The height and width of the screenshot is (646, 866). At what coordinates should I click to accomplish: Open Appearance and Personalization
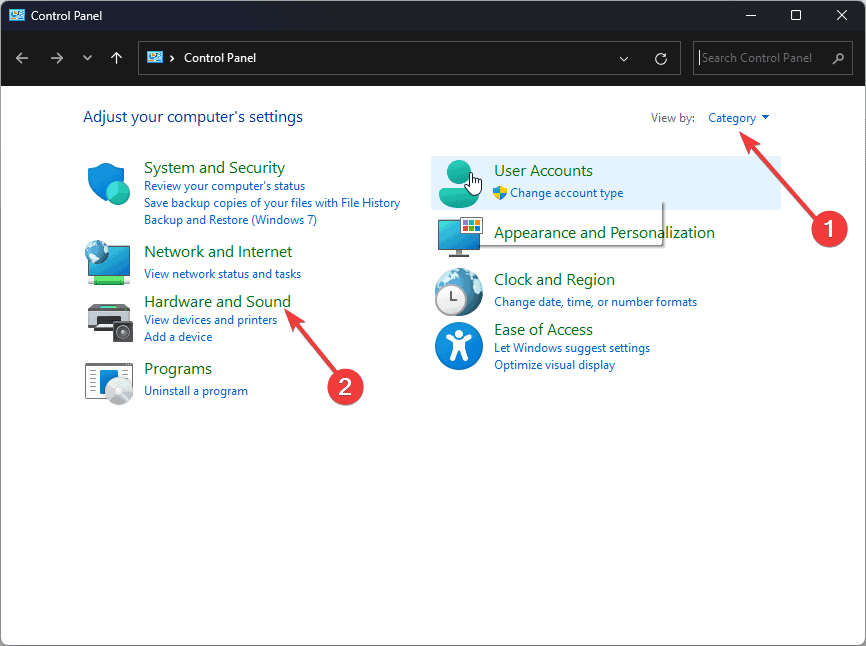[604, 233]
